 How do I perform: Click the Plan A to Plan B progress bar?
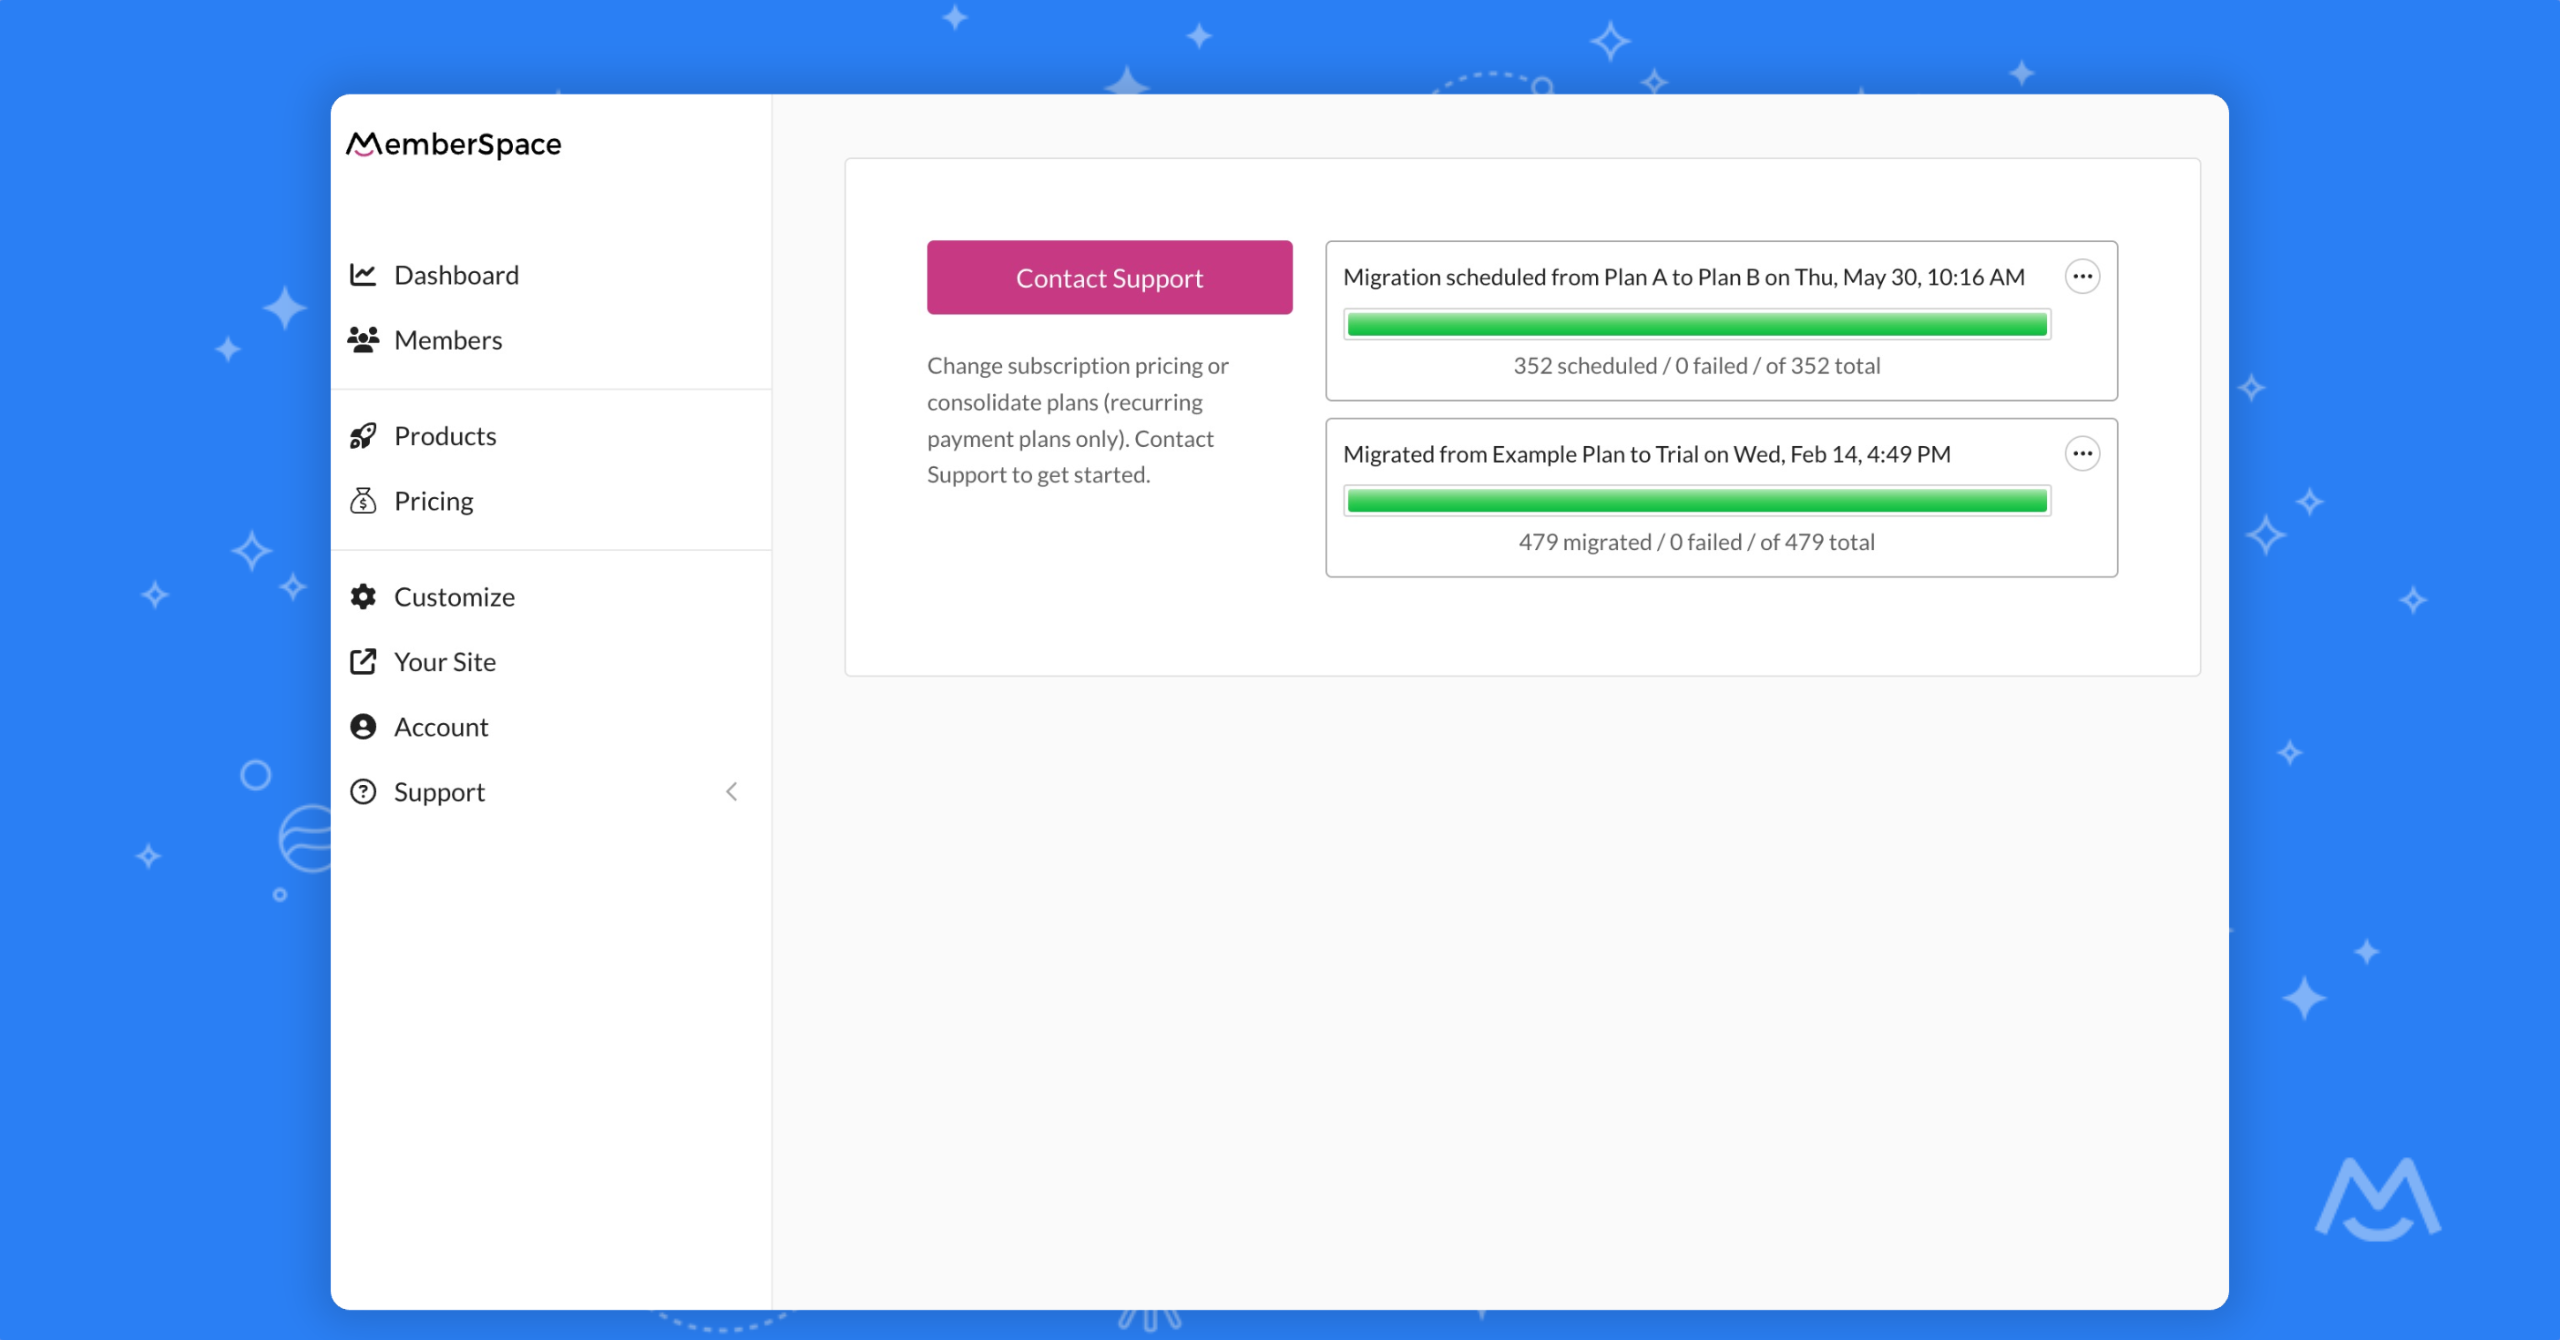coord(1697,324)
